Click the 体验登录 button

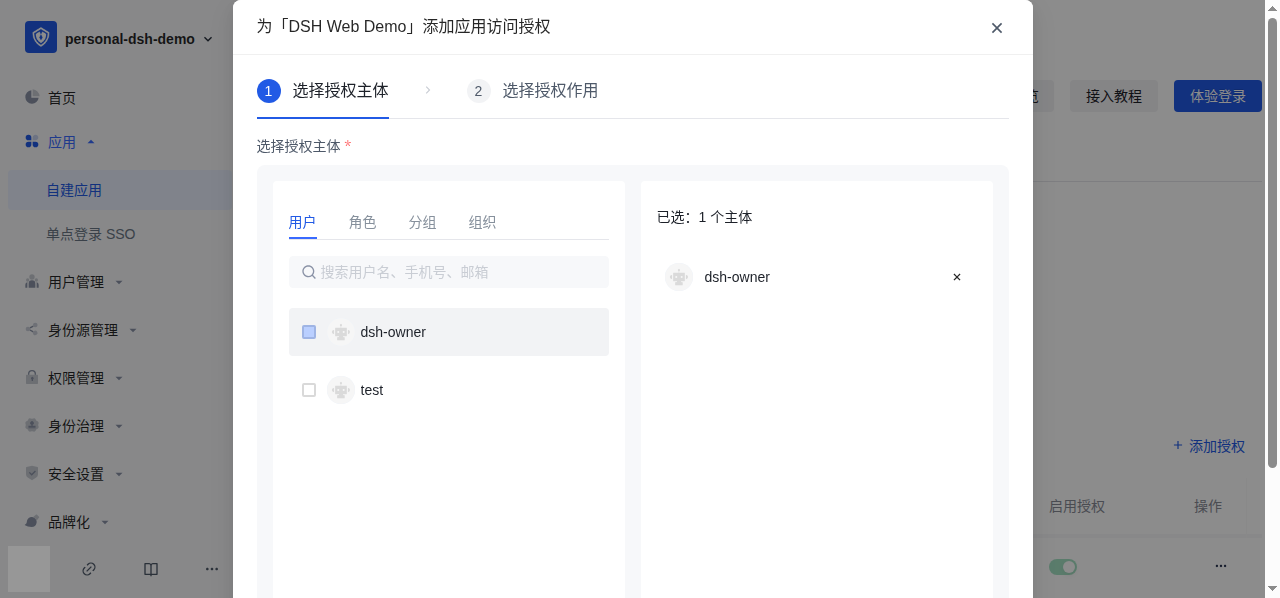click(x=1218, y=96)
